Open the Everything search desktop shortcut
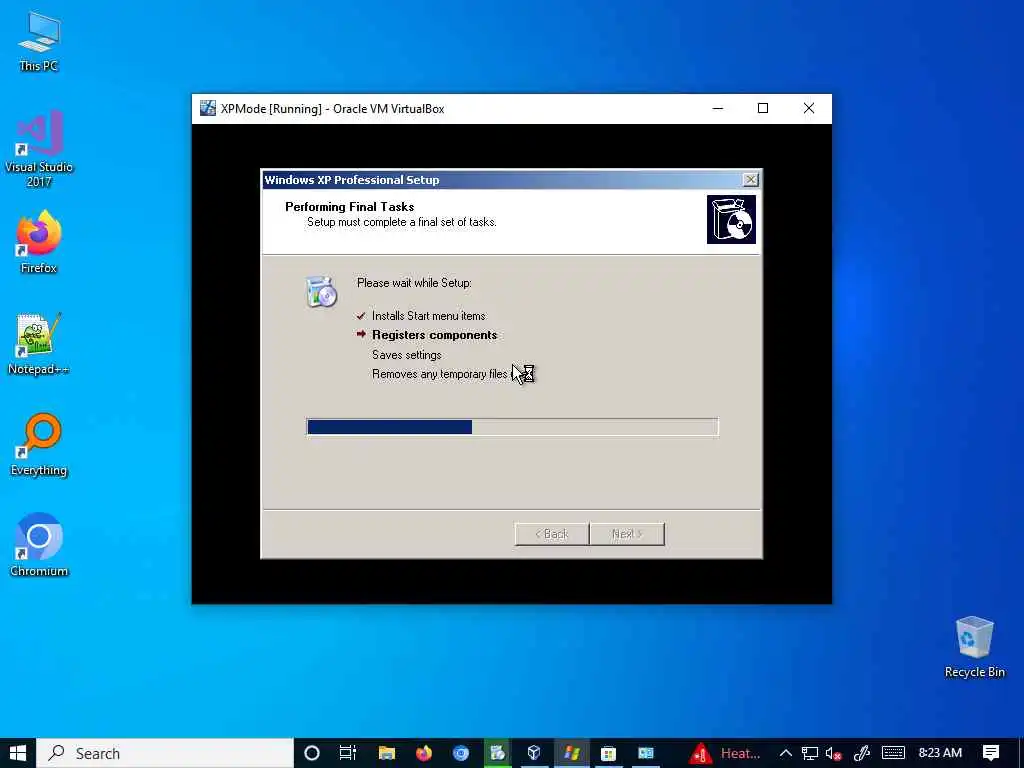The height and width of the screenshot is (768, 1024). (39, 445)
